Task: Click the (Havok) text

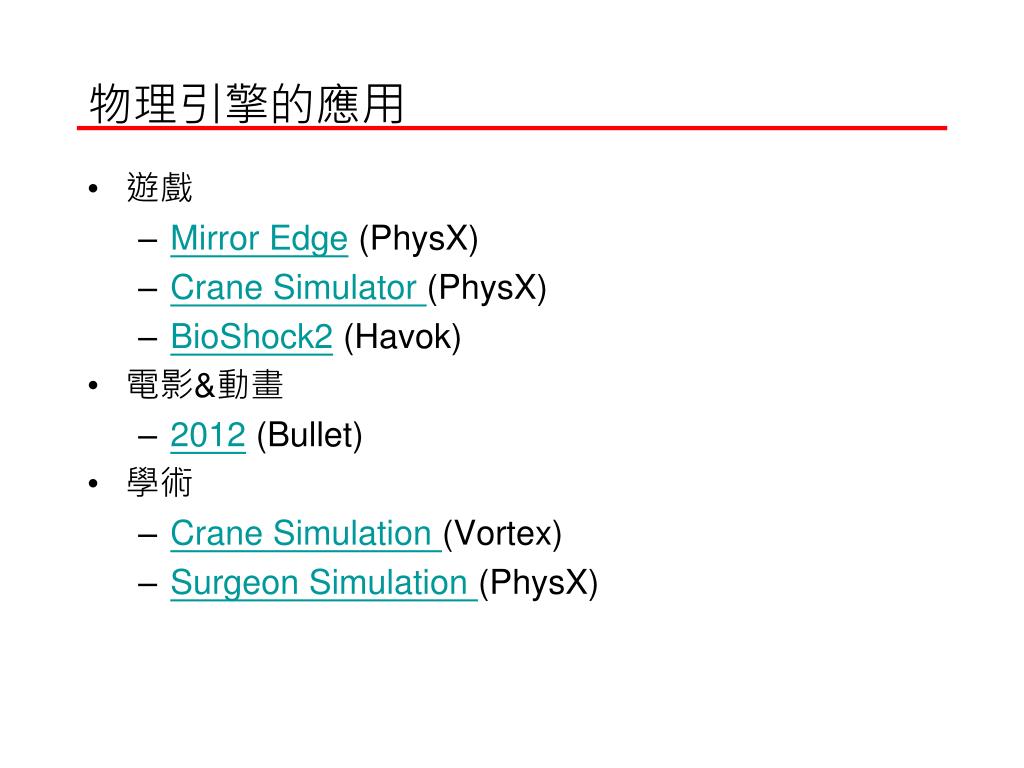Action: (x=402, y=338)
